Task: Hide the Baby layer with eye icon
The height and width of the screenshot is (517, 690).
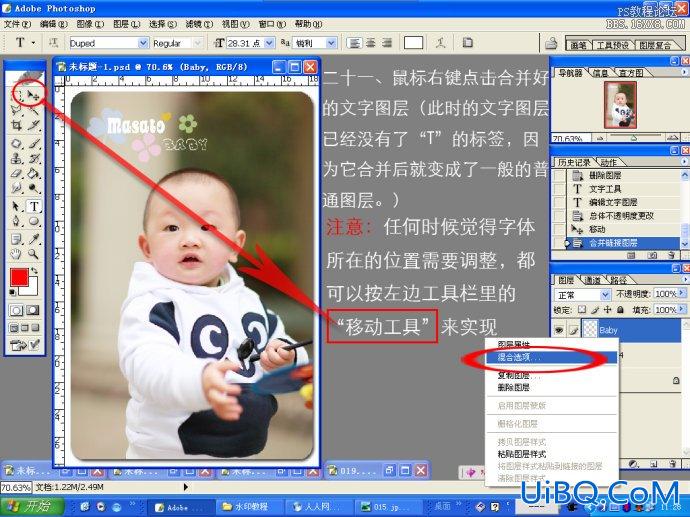Action: pos(559,330)
